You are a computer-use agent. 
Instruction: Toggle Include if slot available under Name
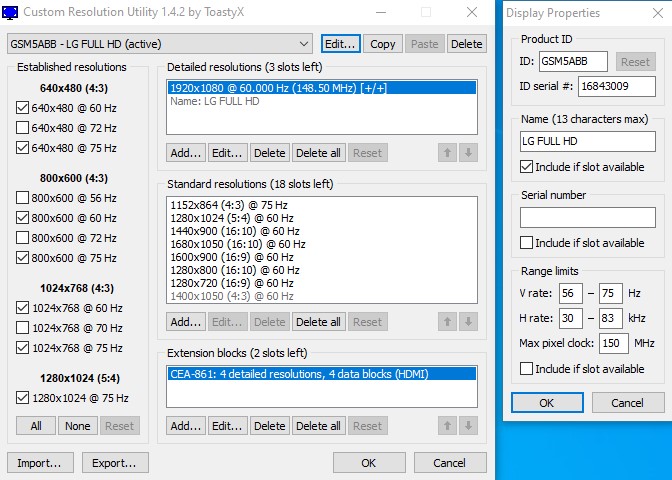(x=527, y=166)
